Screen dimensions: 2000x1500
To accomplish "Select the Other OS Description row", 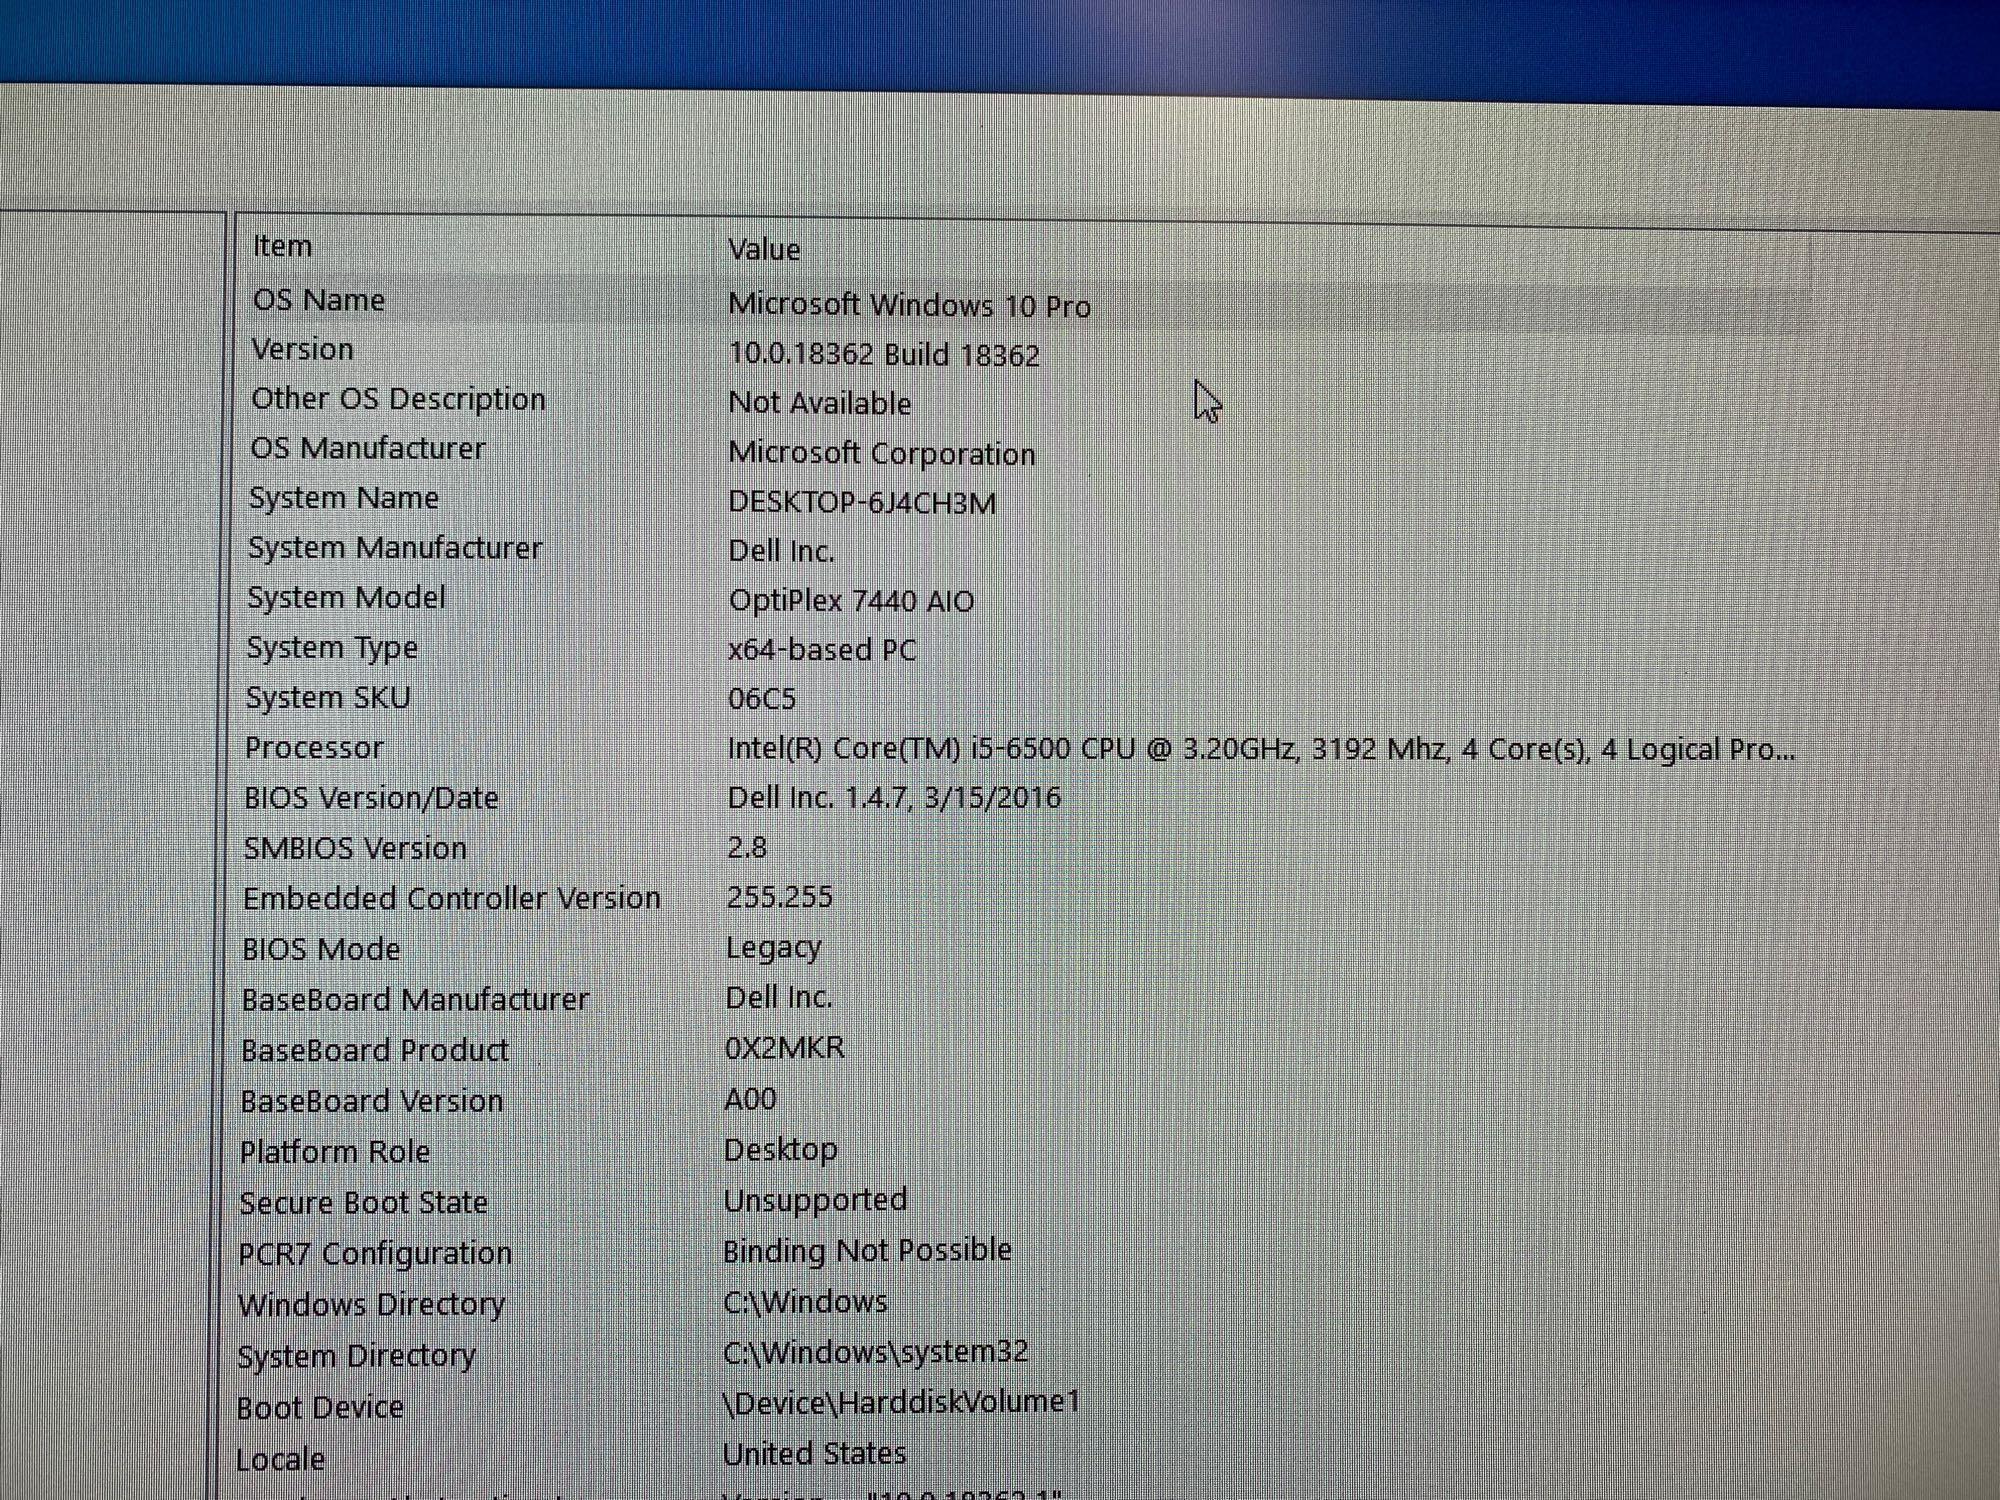I will pos(398,399).
